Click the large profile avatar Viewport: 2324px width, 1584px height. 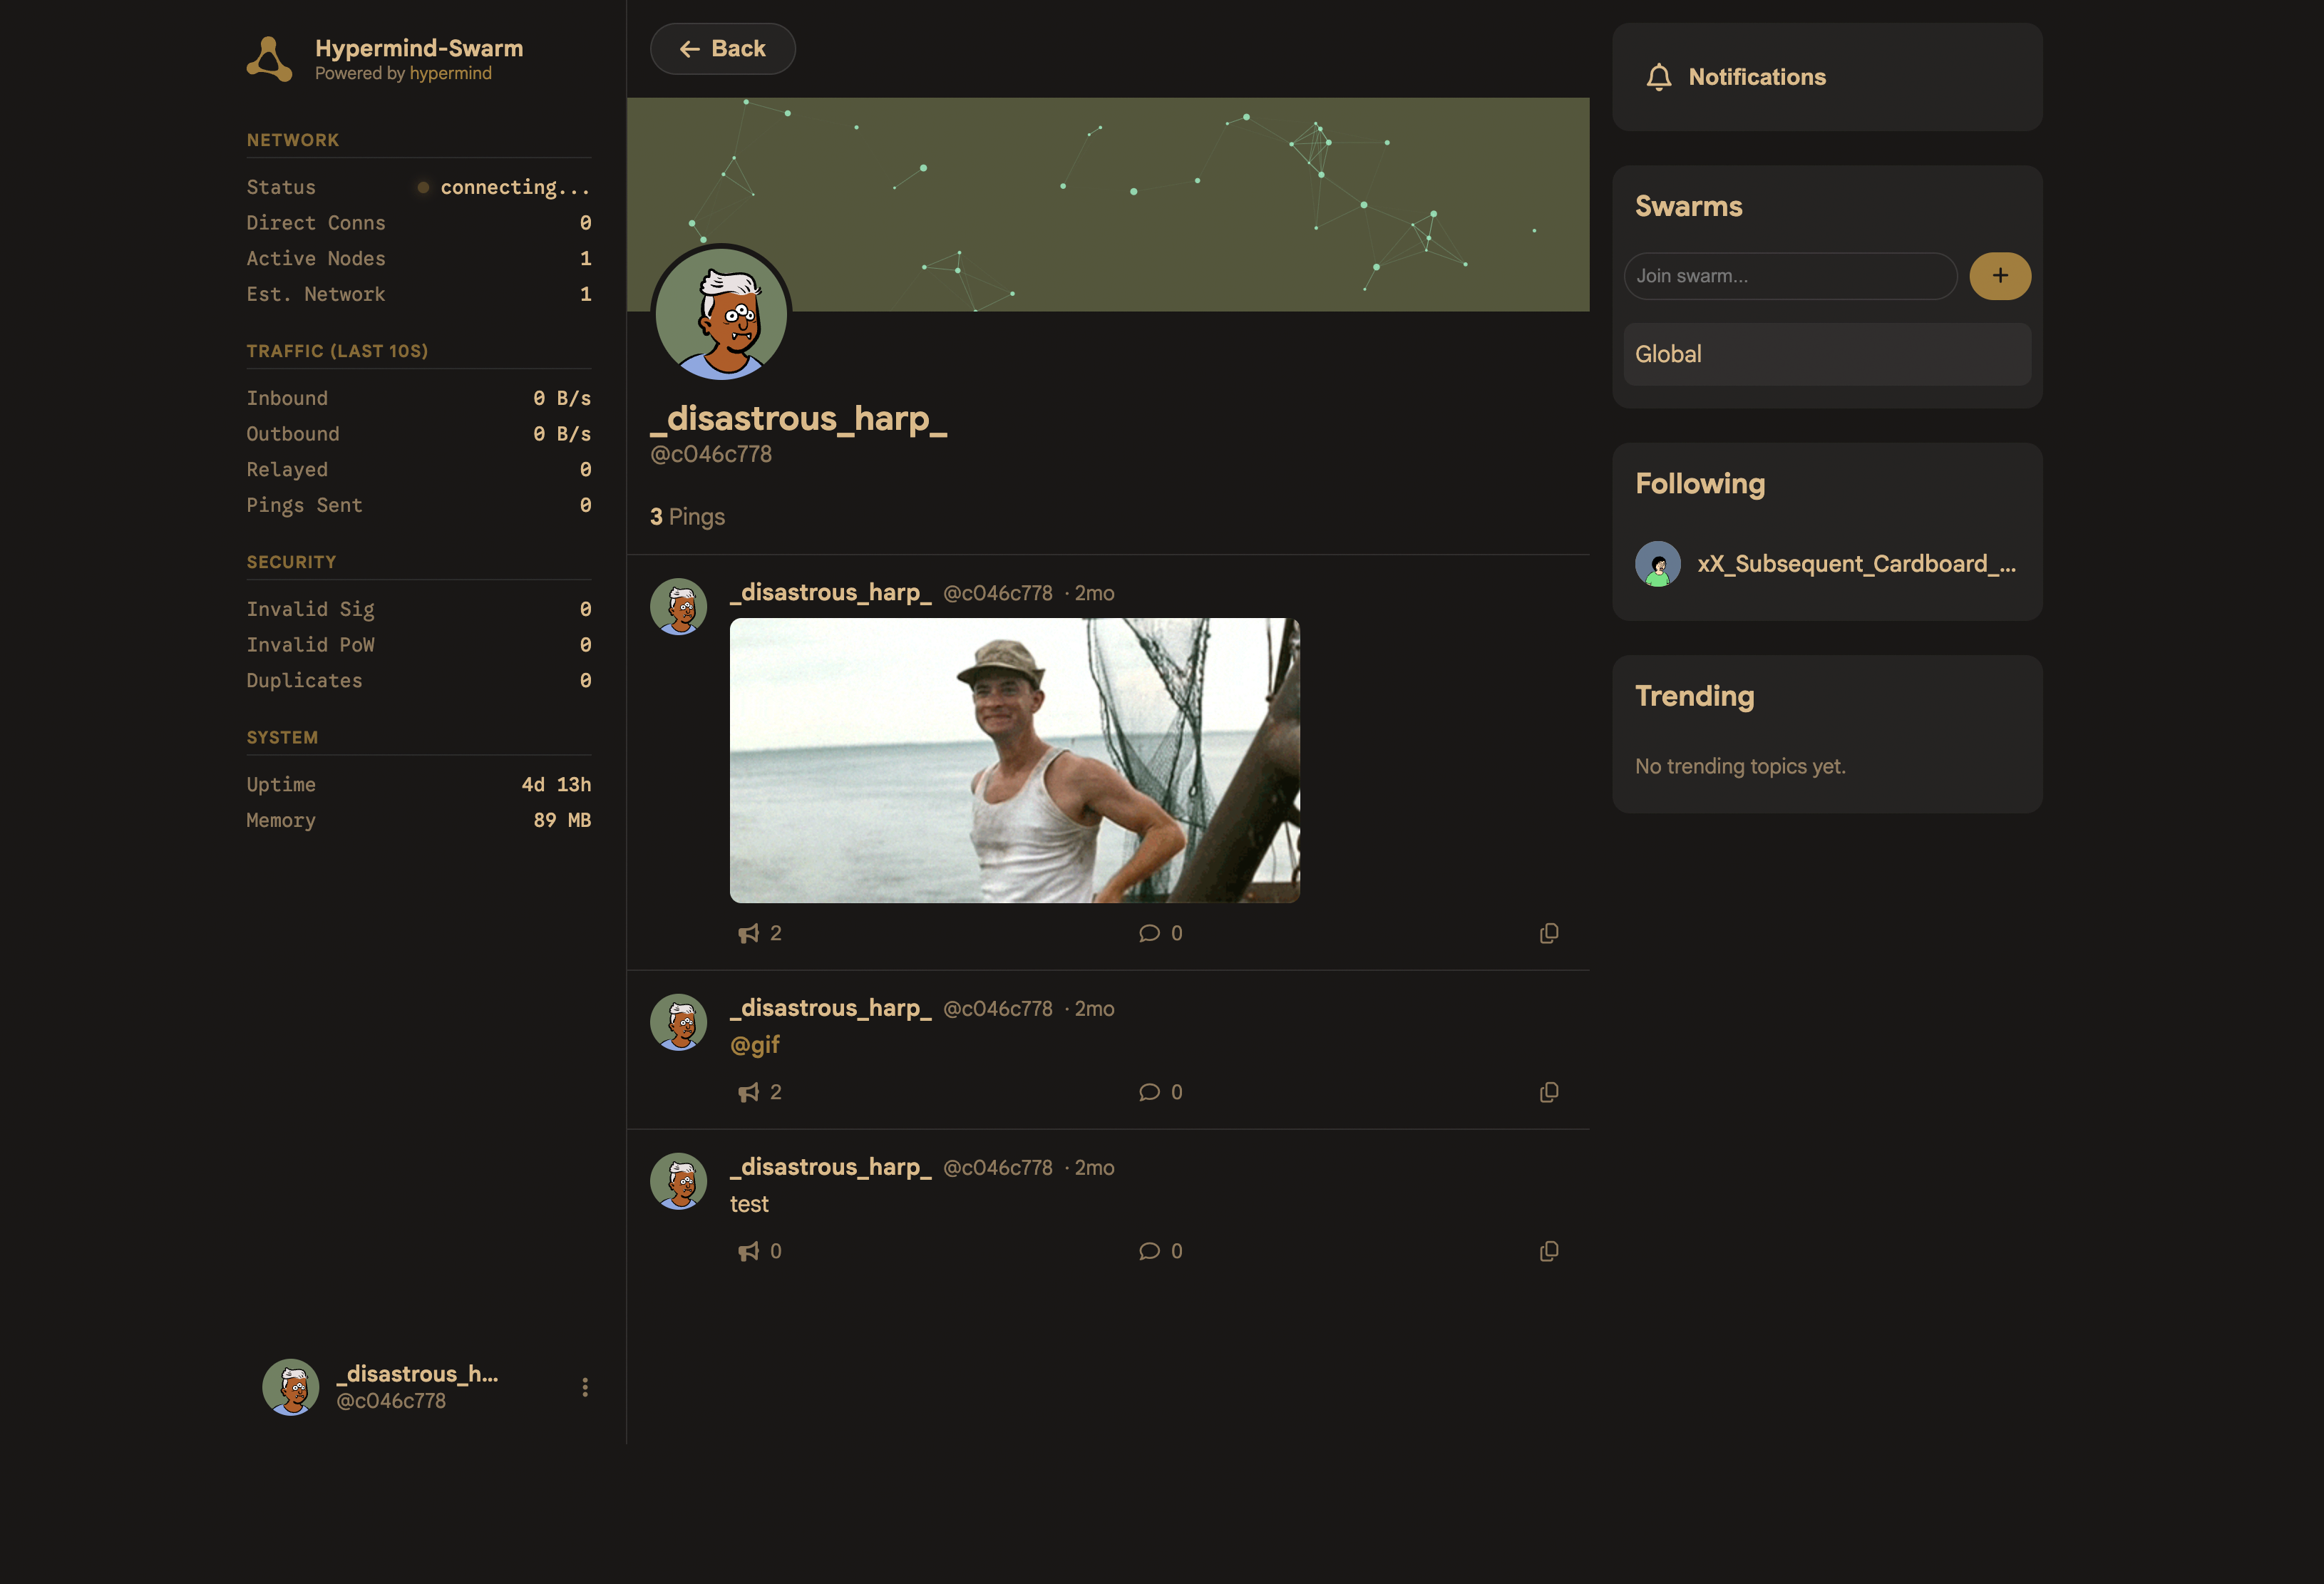pos(721,314)
